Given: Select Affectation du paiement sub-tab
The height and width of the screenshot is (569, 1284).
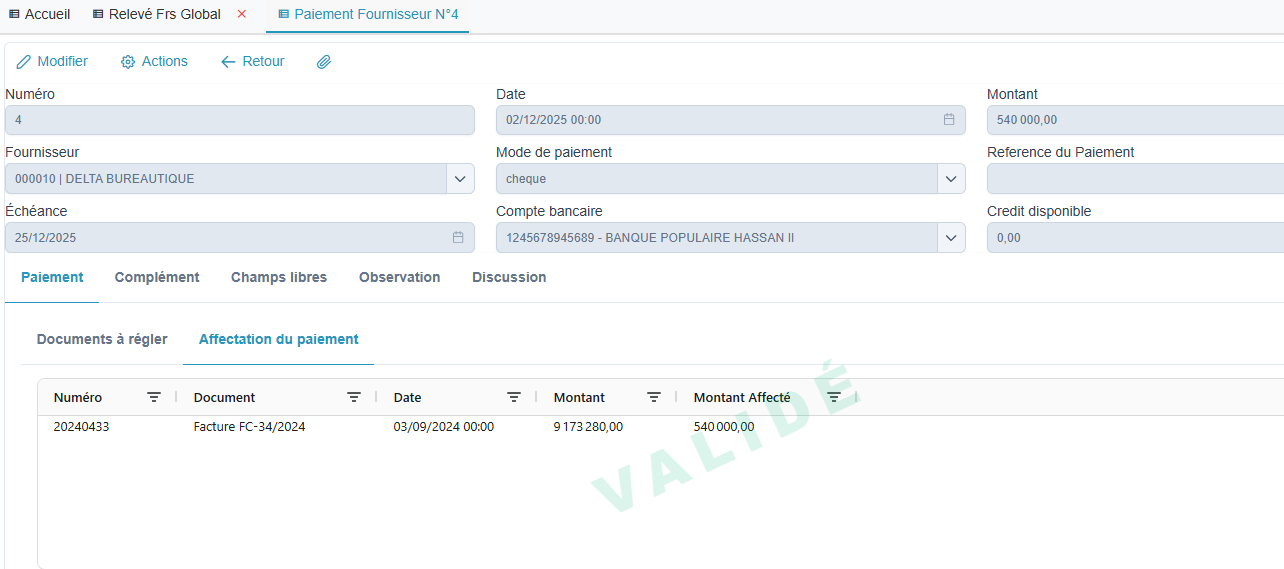Looking at the screenshot, I should (279, 339).
